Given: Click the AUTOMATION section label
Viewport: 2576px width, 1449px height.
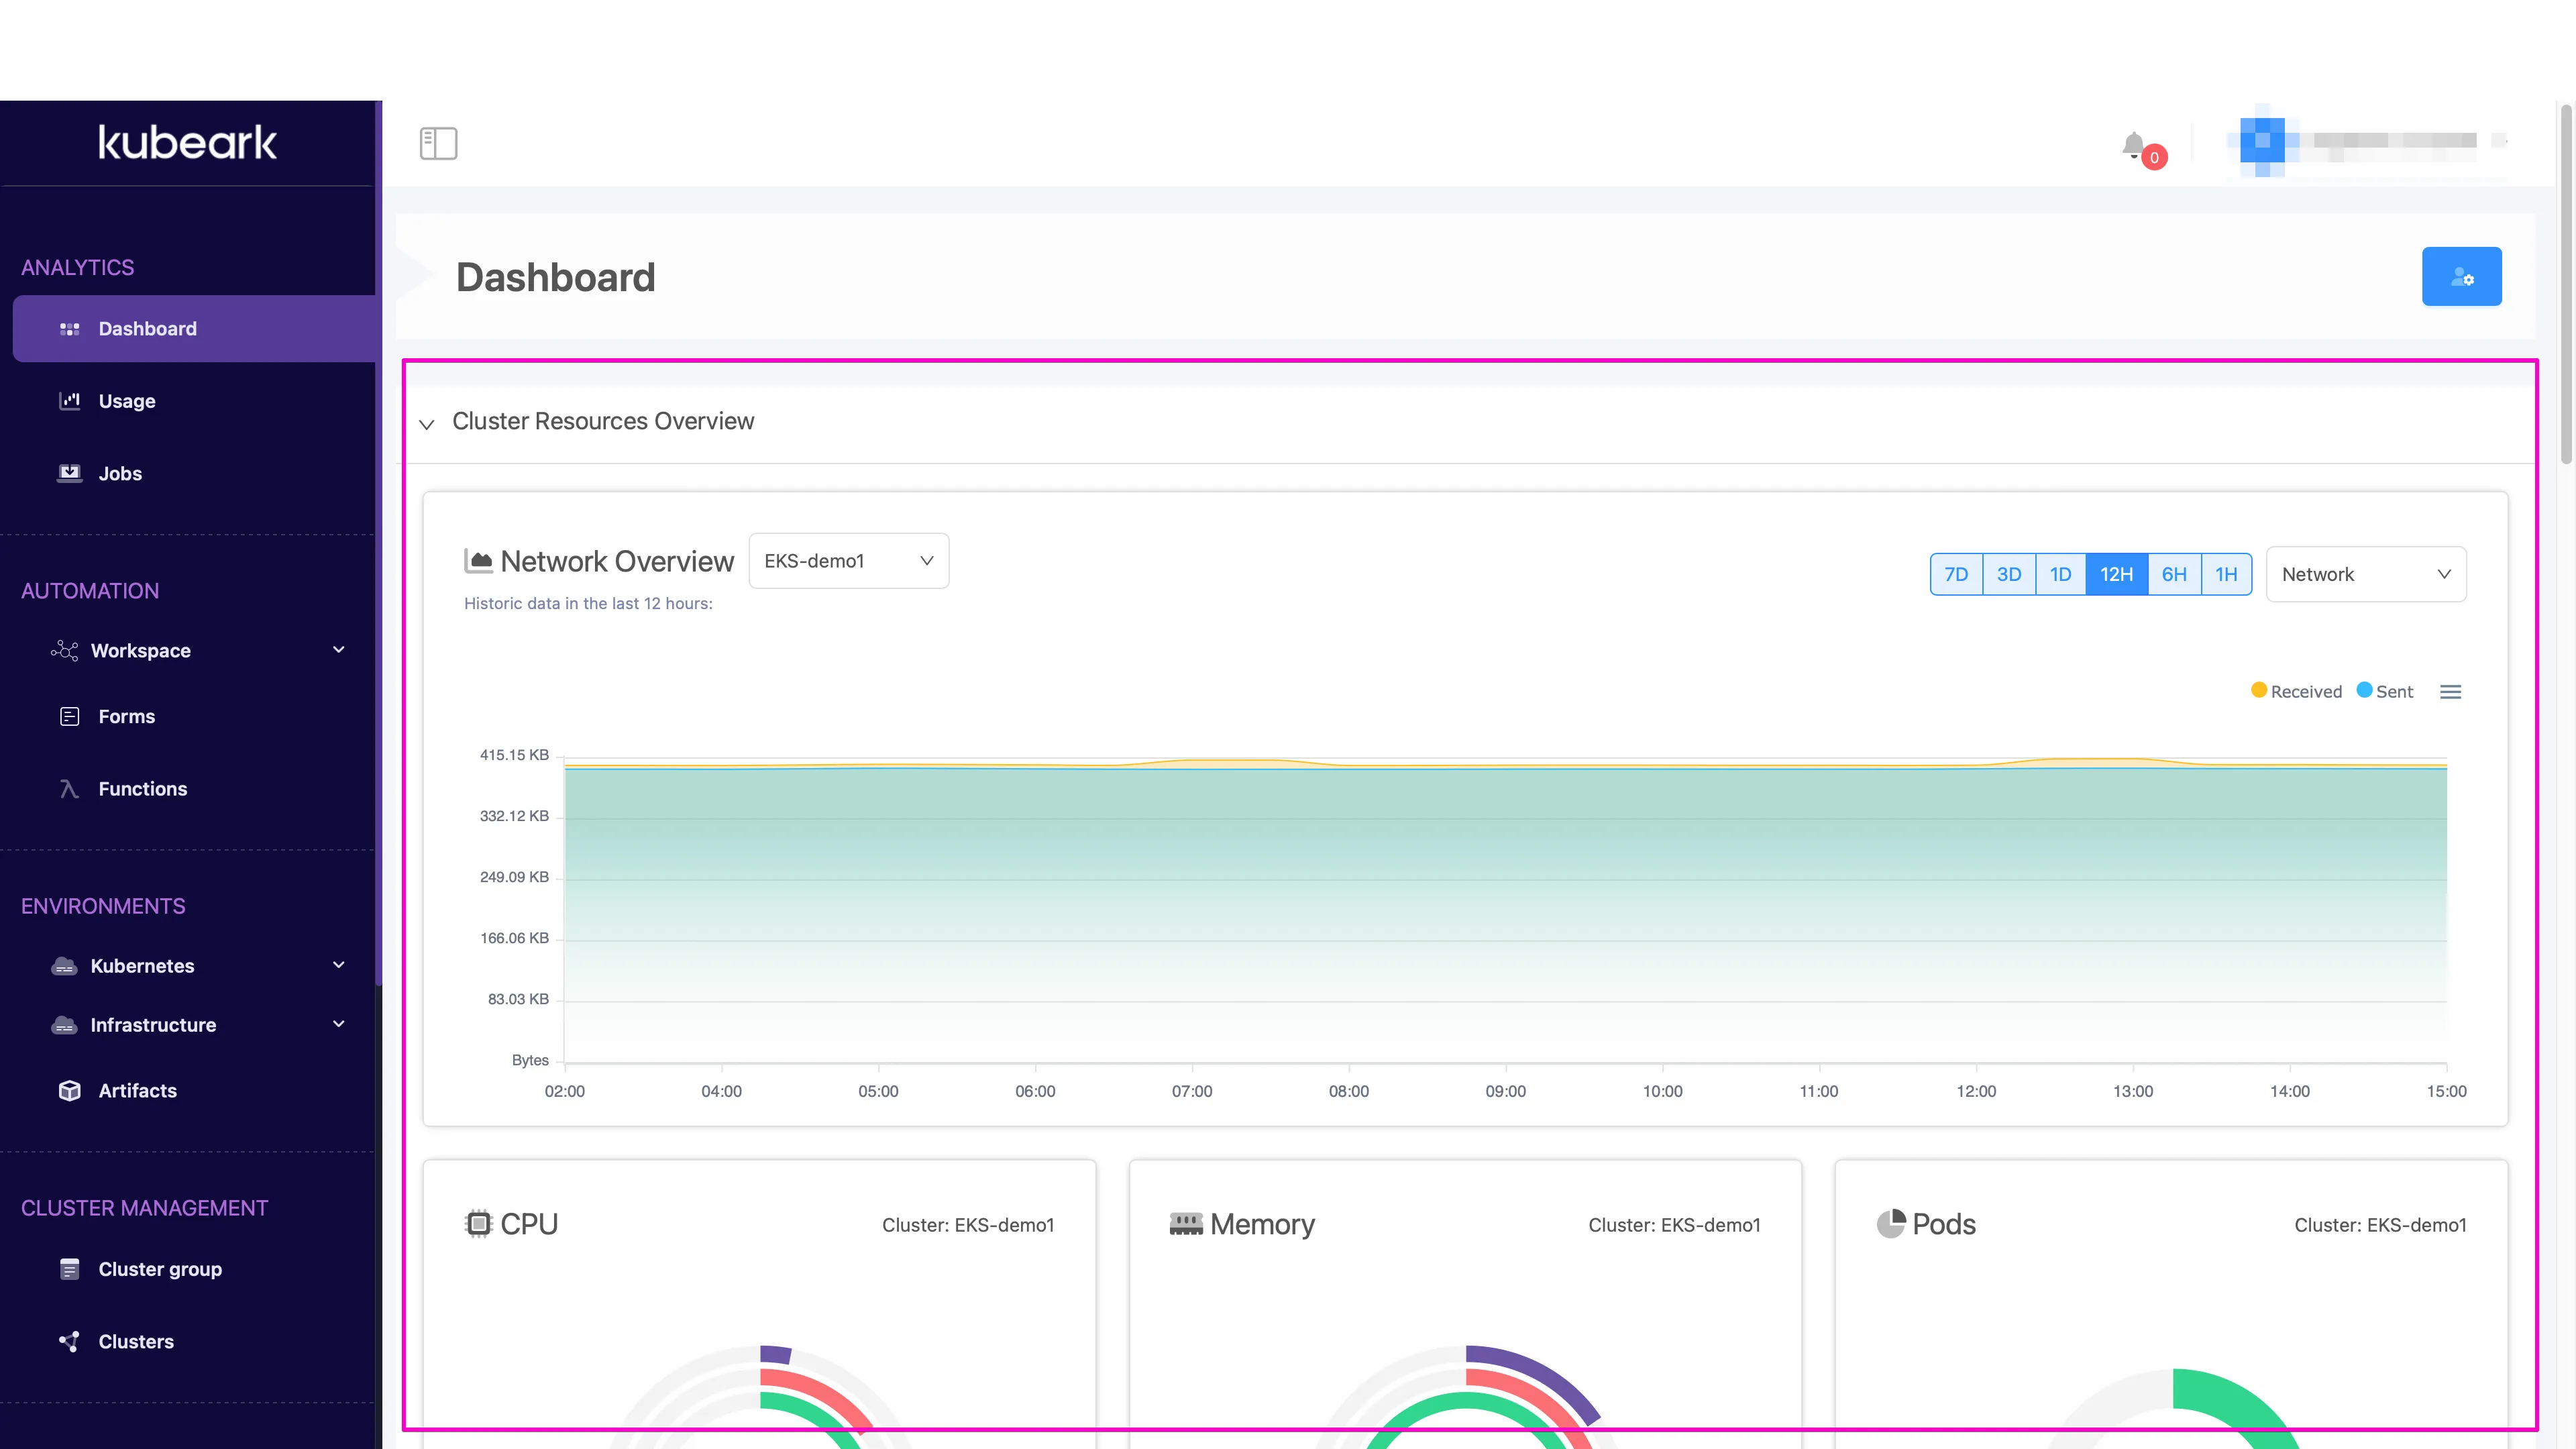Looking at the screenshot, I should (x=90, y=591).
